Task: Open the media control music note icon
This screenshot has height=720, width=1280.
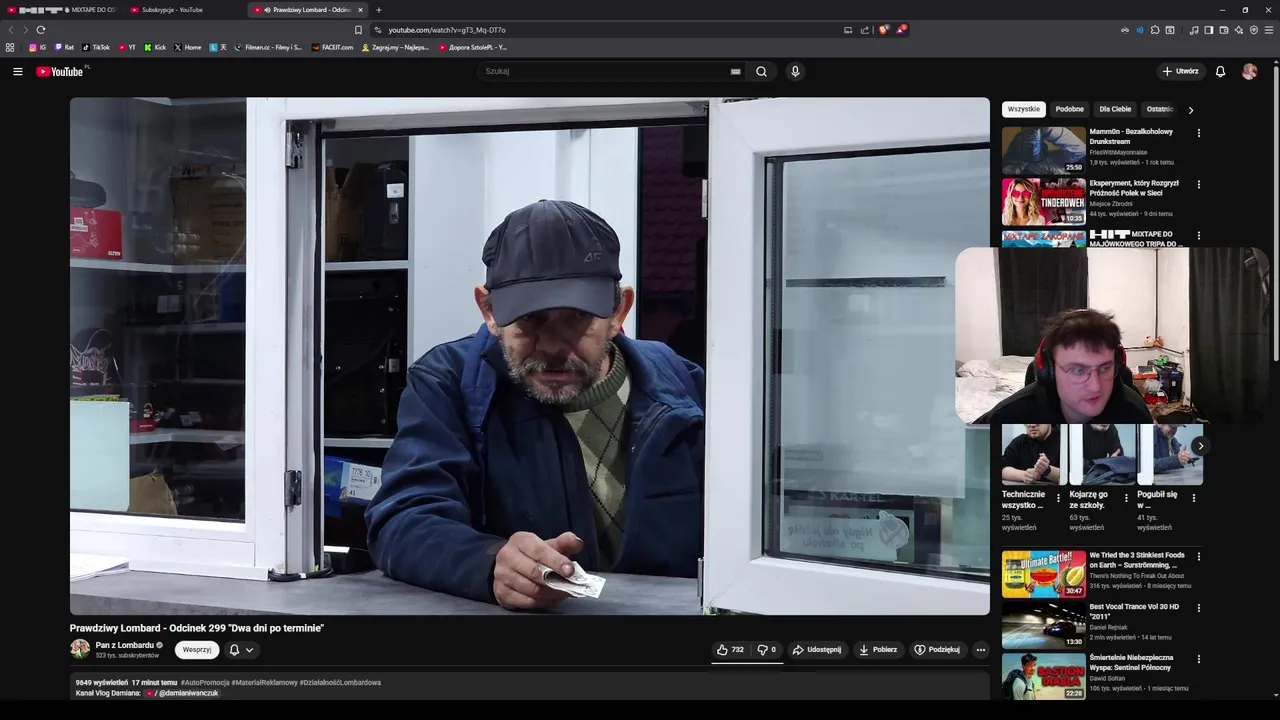Action: coord(1194,30)
